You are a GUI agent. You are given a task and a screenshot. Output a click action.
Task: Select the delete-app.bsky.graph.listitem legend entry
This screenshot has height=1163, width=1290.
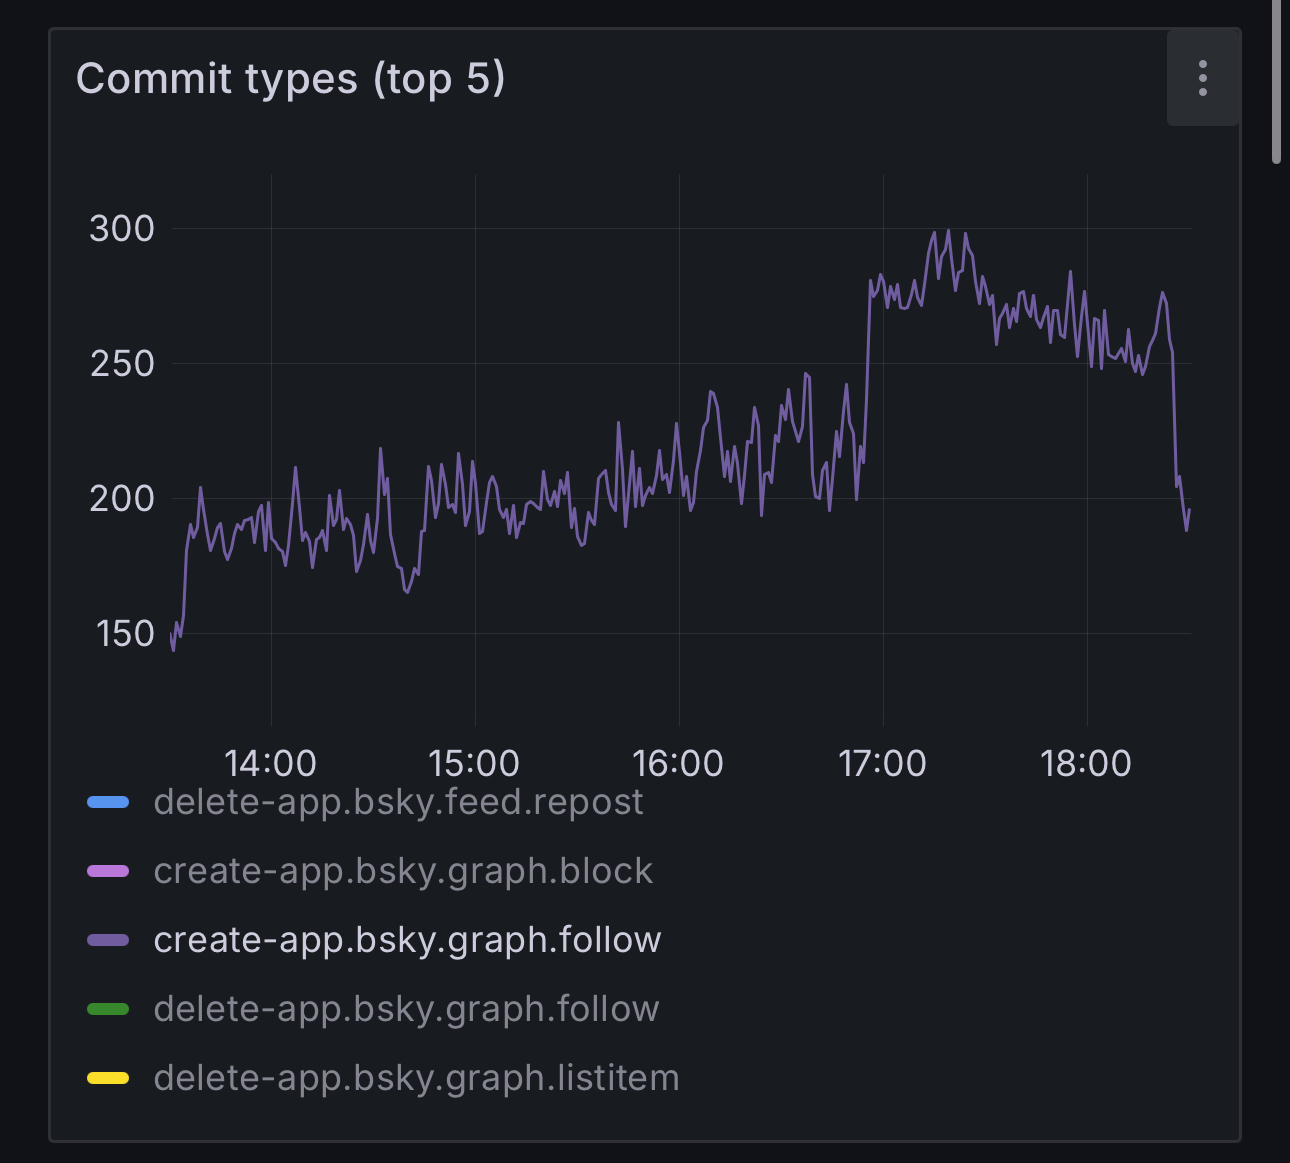tap(416, 1078)
